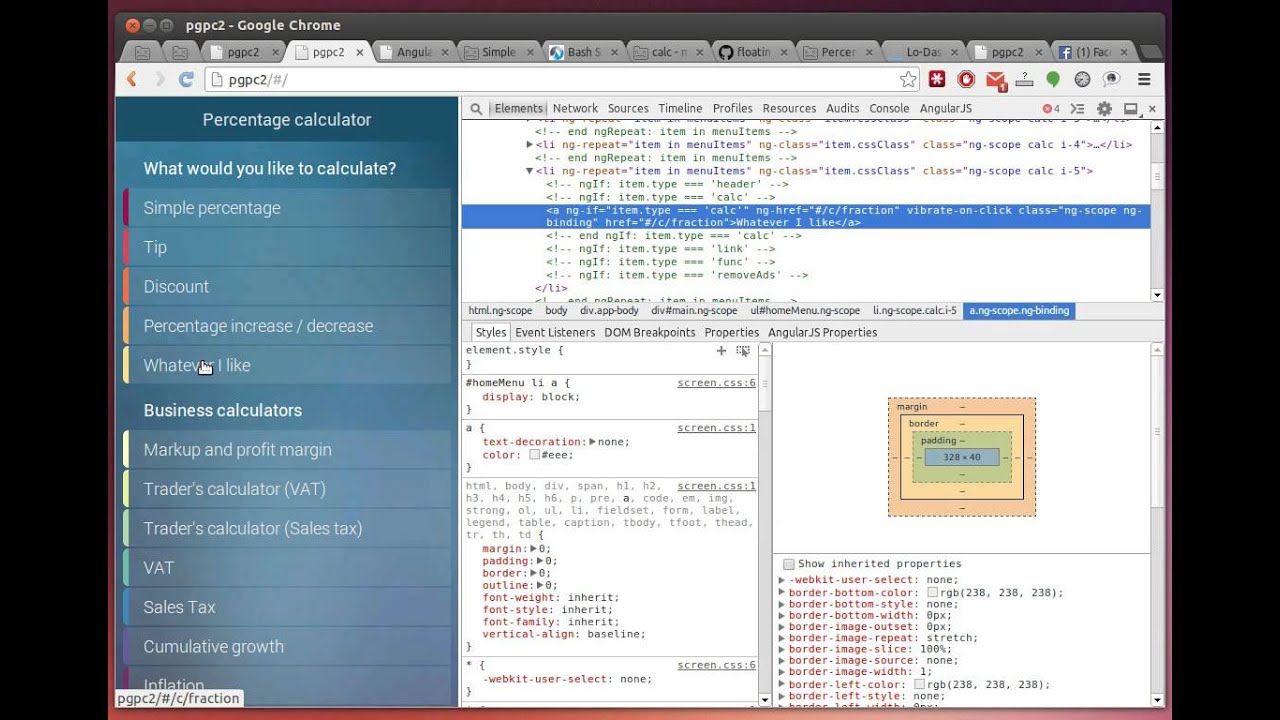
Task: Expand the li element with class calc i-4
Action: tap(530, 145)
